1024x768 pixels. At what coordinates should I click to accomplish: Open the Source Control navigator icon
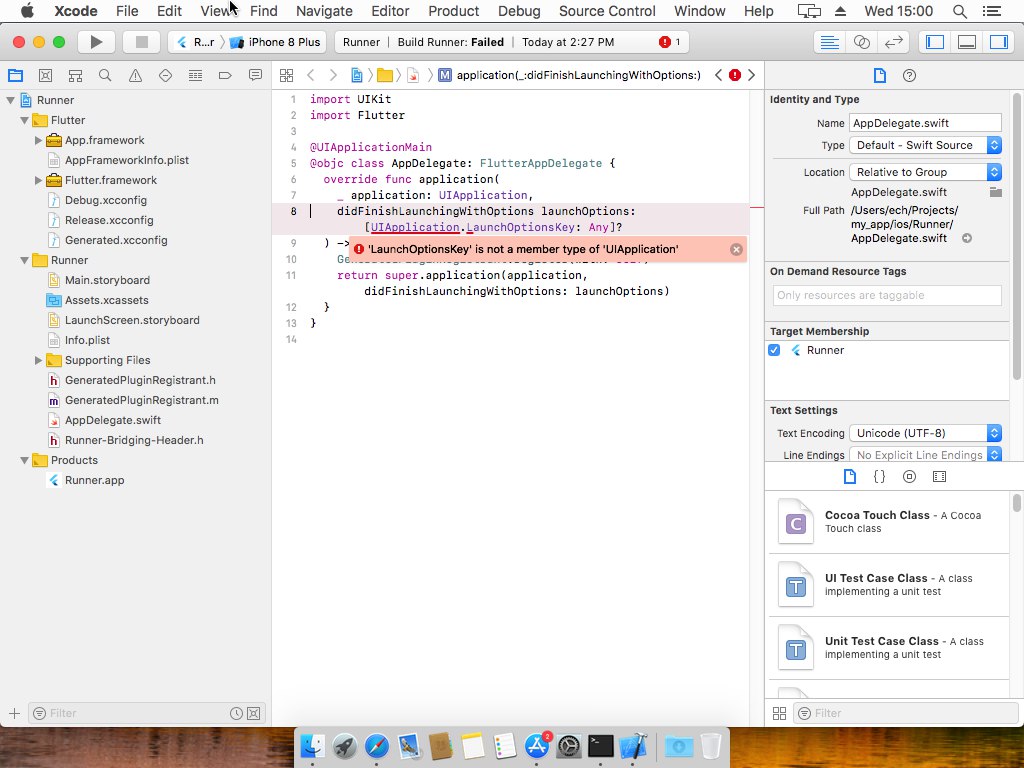coord(45,75)
